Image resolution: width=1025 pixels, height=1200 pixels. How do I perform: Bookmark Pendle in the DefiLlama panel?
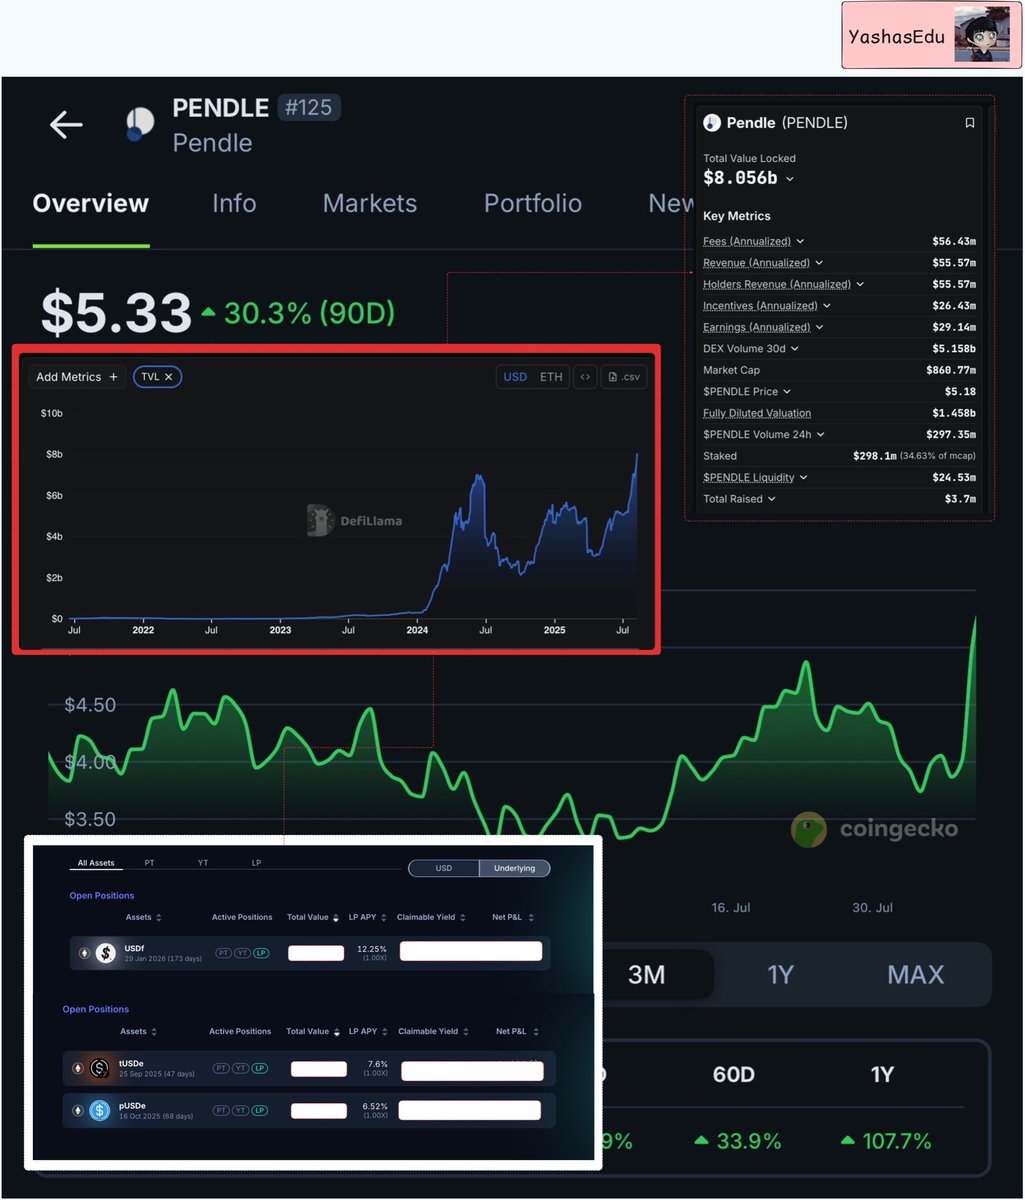969,123
